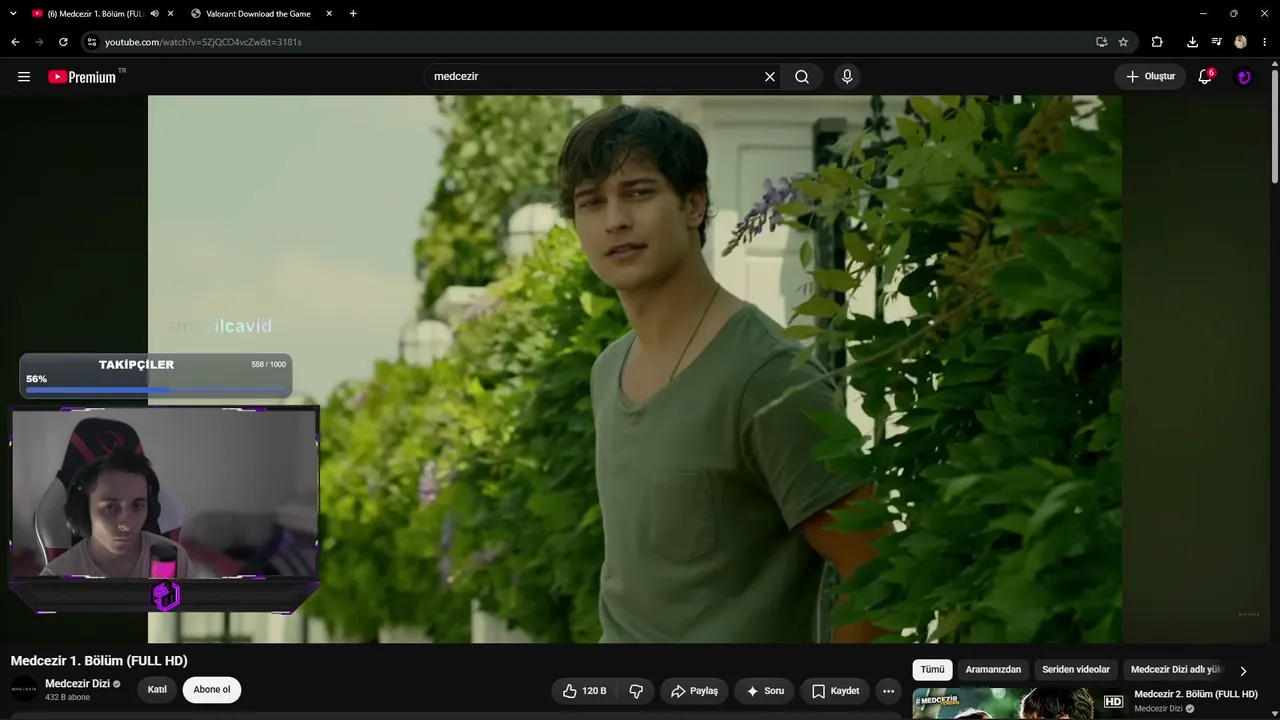Select the Medcezir Dizi adlı yük… chip
Screen dimensions: 1280x720
click(1176, 670)
